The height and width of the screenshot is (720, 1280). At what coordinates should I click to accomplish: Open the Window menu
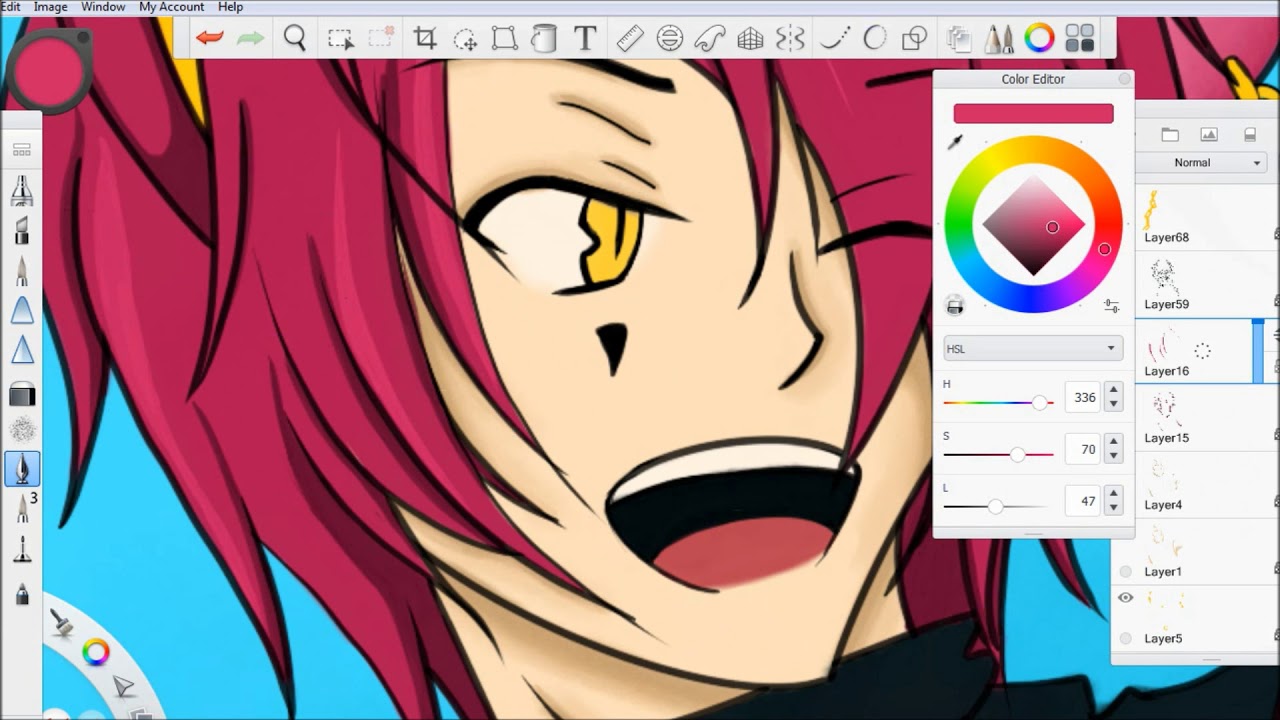103,7
